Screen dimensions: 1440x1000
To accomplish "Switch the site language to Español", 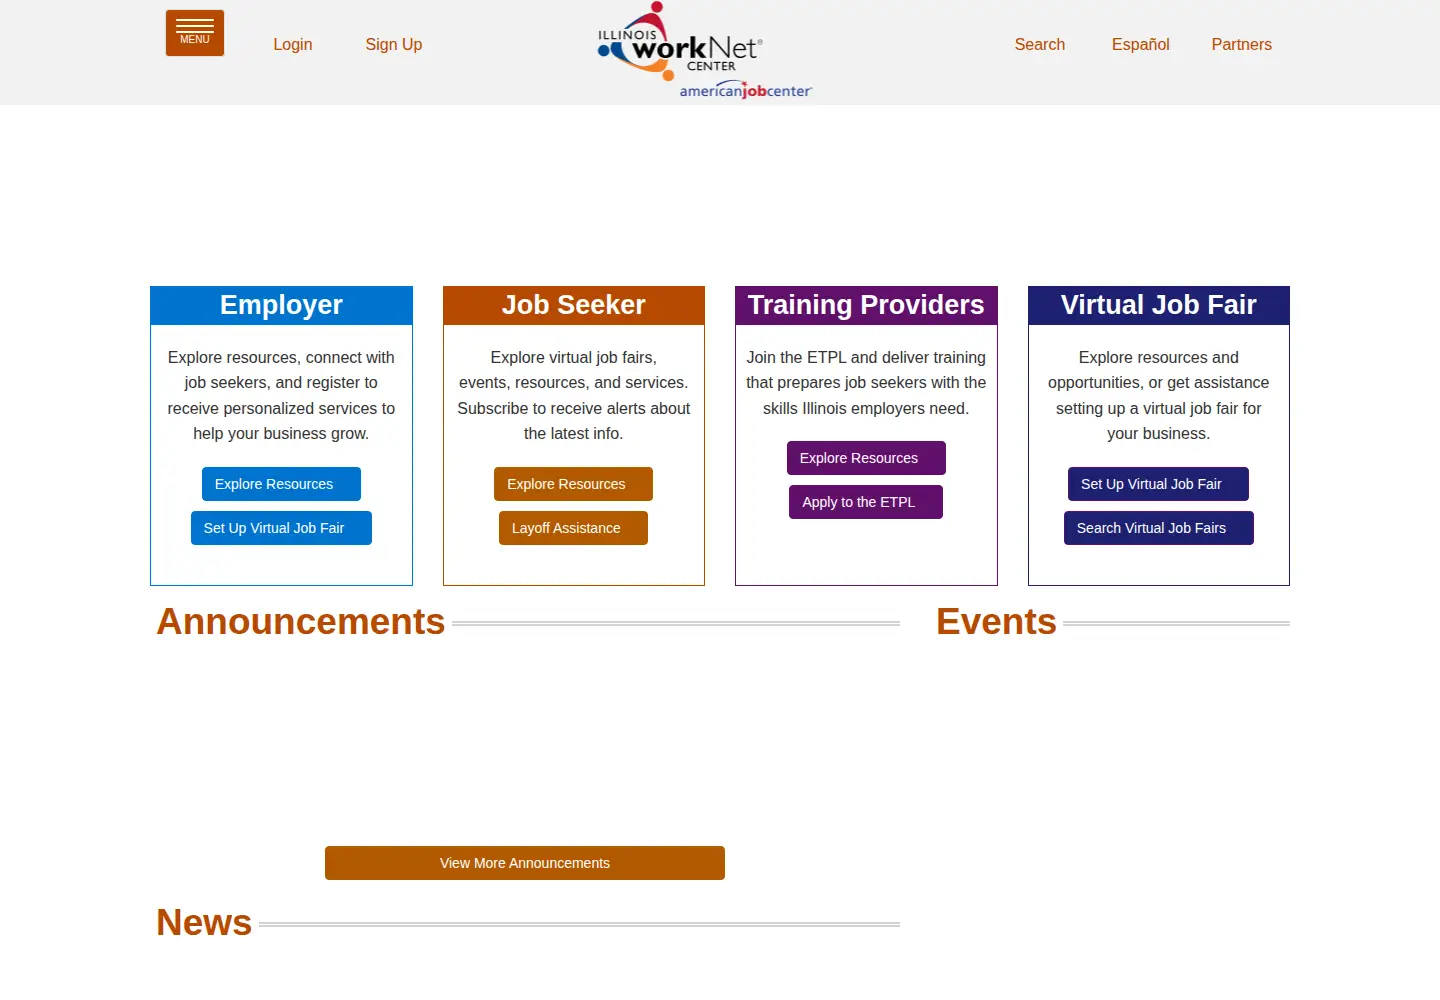I will tap(1141, 44).
